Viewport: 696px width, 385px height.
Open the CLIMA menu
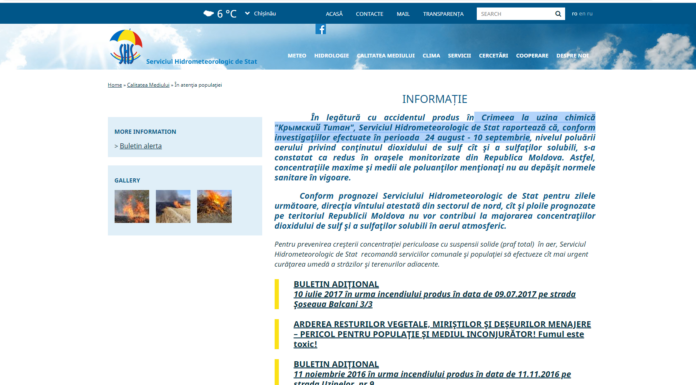431,56
